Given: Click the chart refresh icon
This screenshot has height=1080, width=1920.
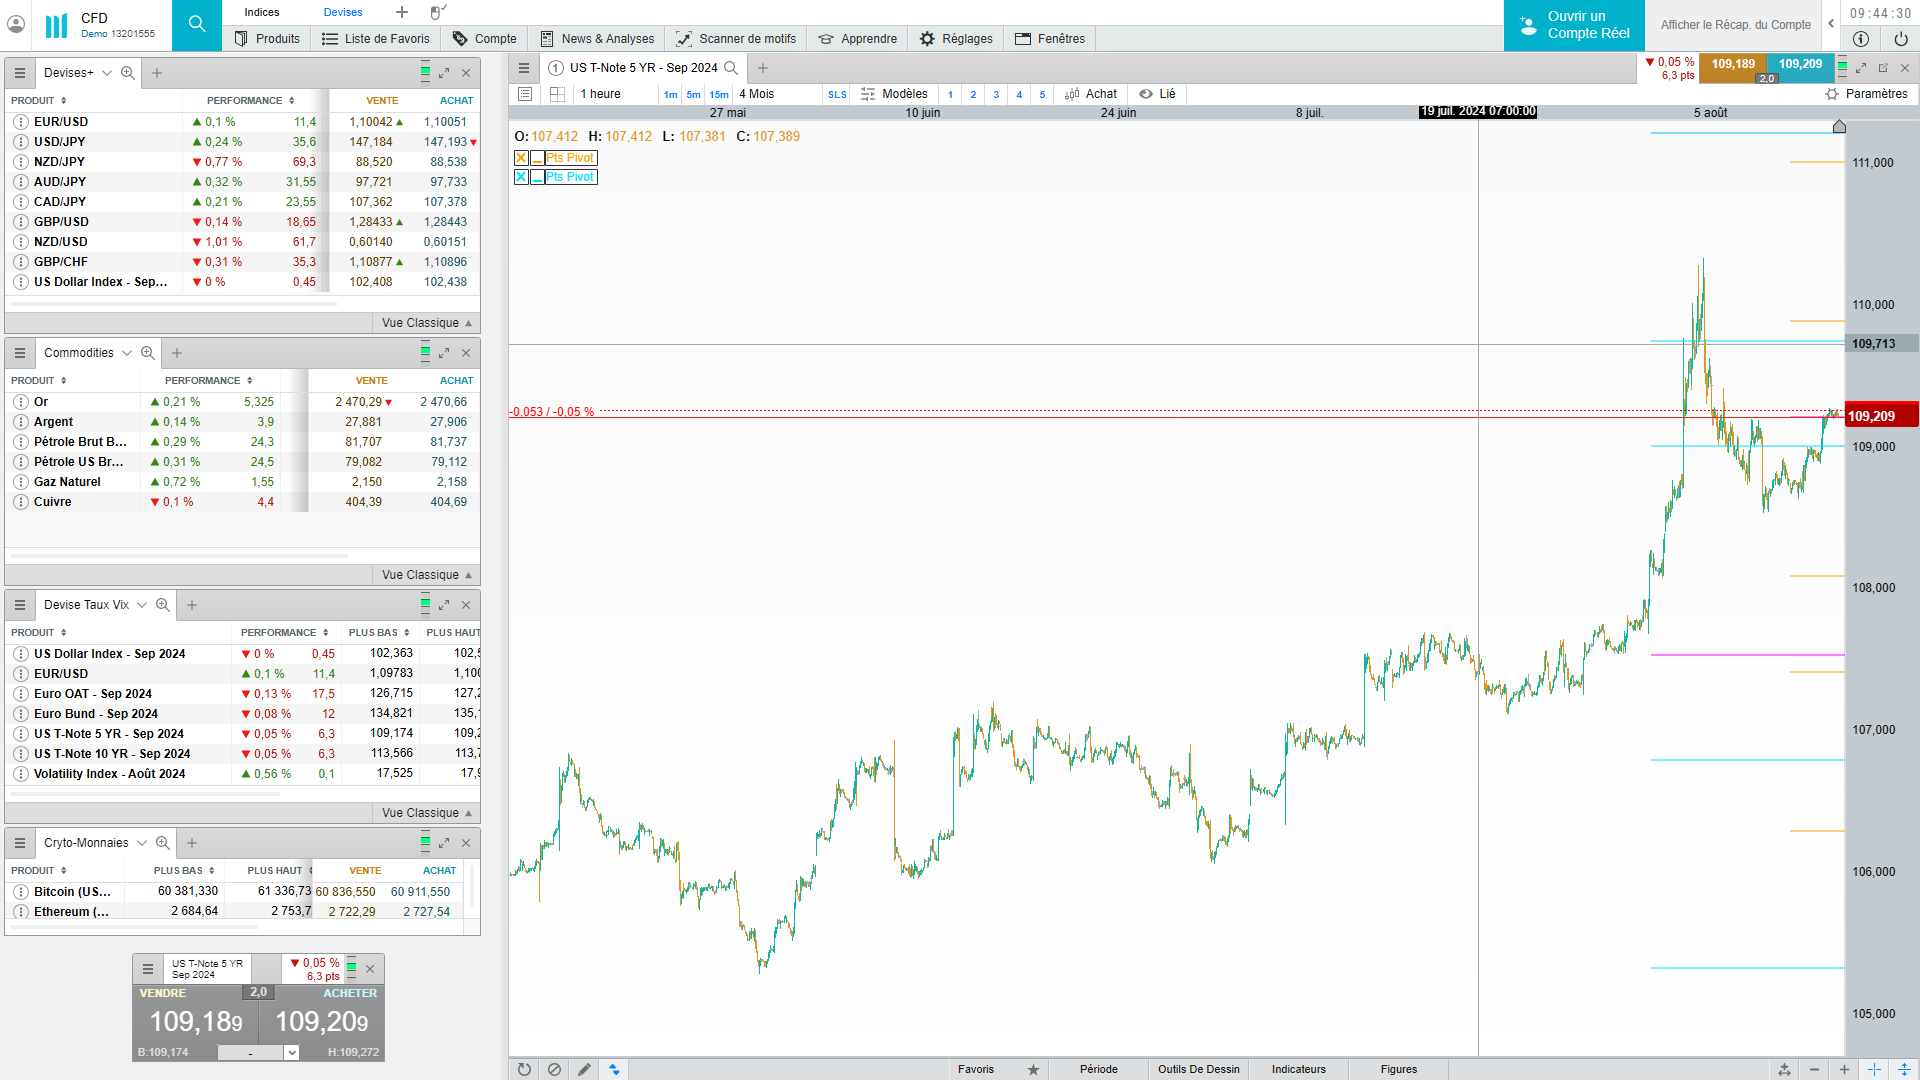Looking at the screenshot, I should (x=524, y=1069).
